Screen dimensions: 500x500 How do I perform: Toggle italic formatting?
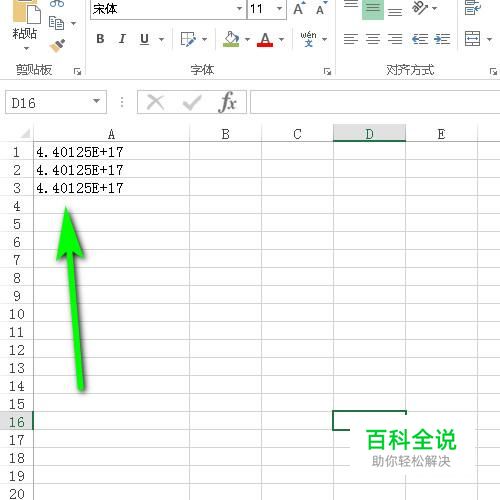pyautogui.click(x=122, y=39)
